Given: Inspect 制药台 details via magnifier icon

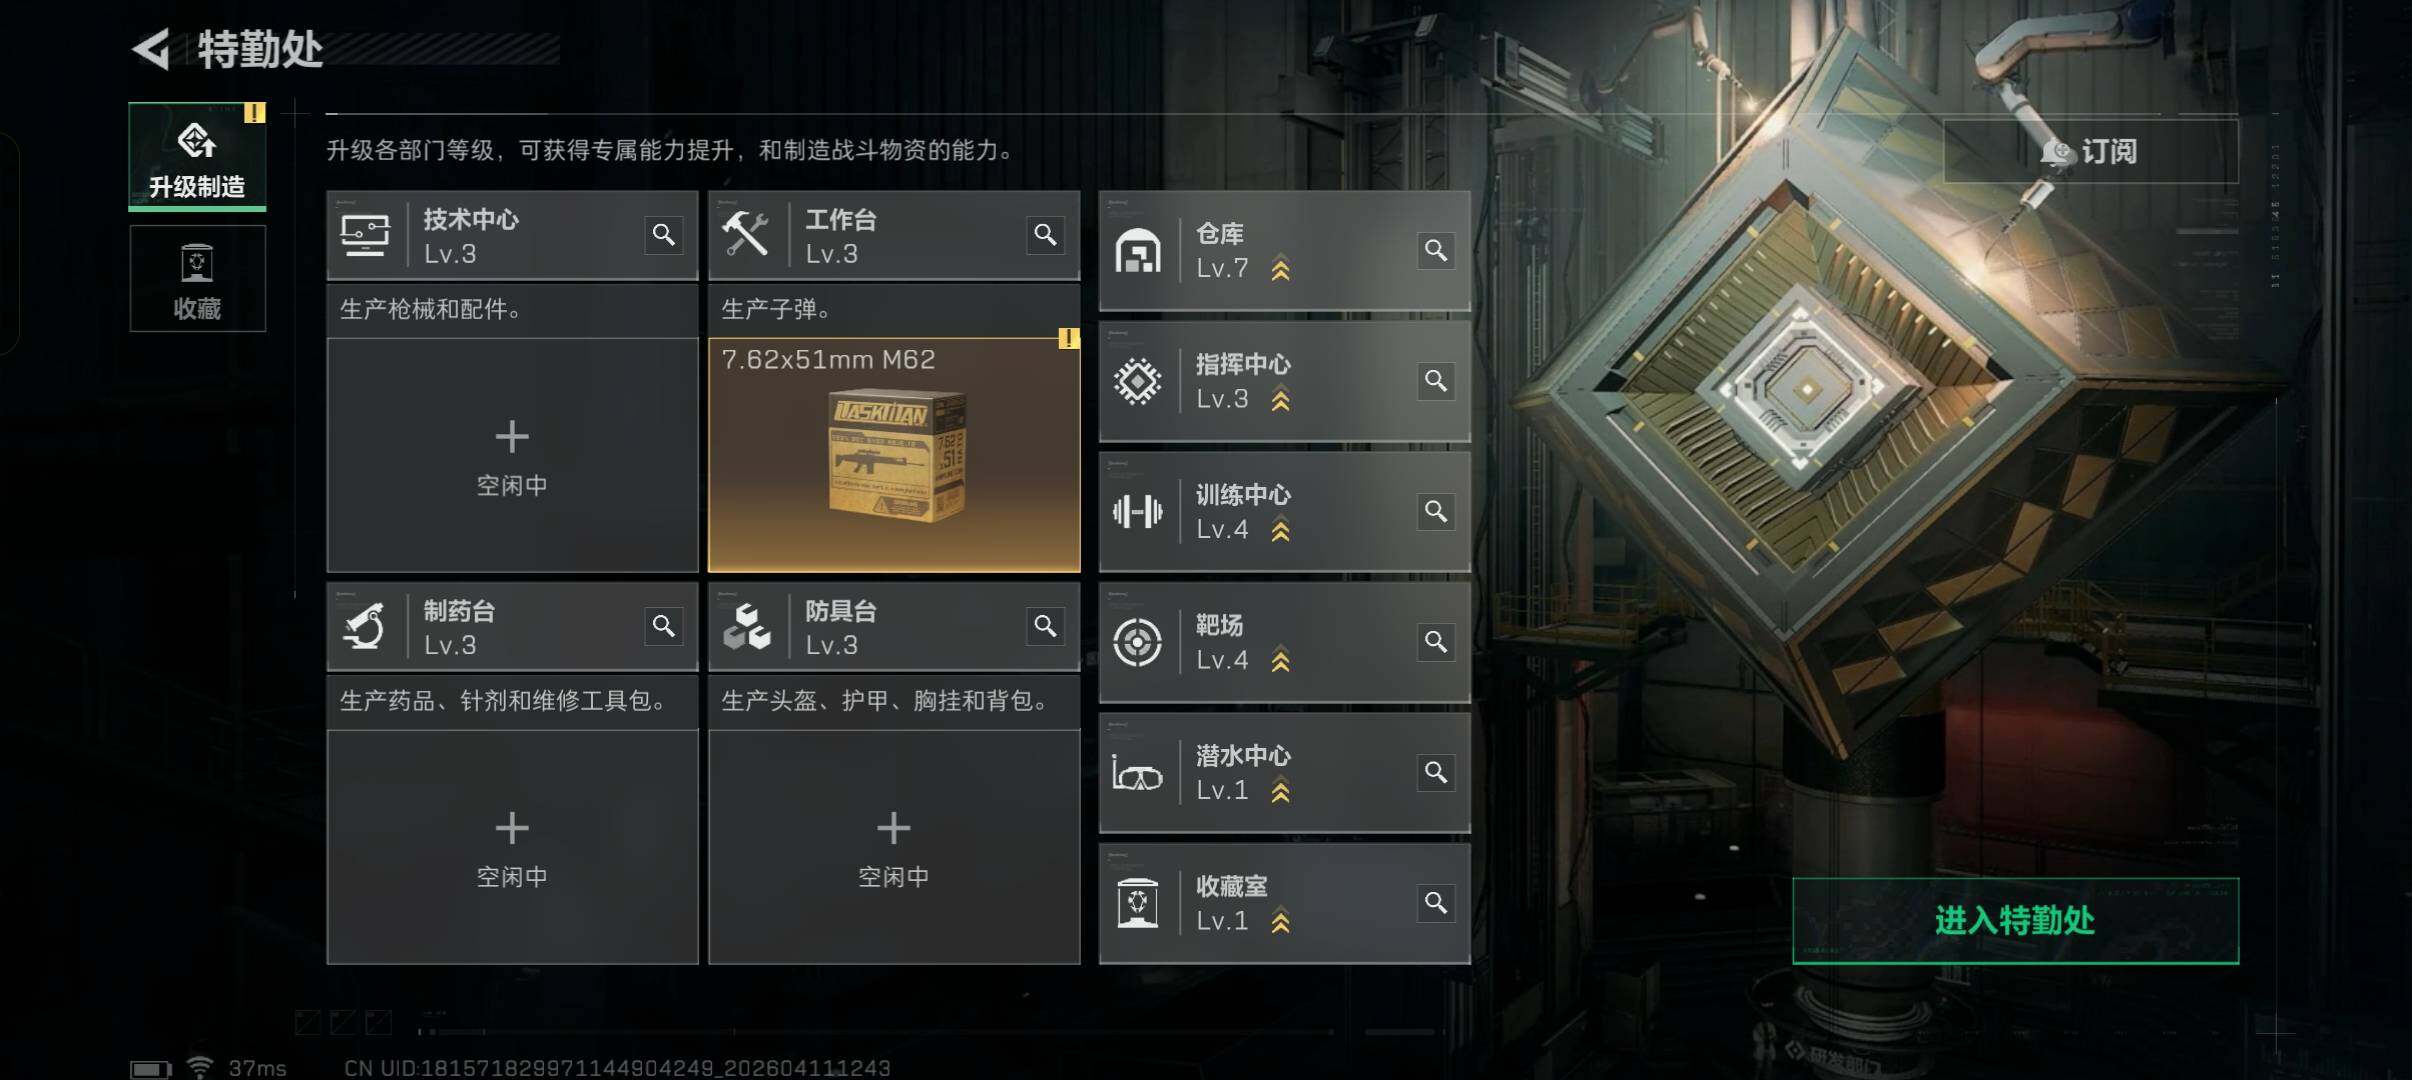Looking at the screenshot, I should pos(664,626).
